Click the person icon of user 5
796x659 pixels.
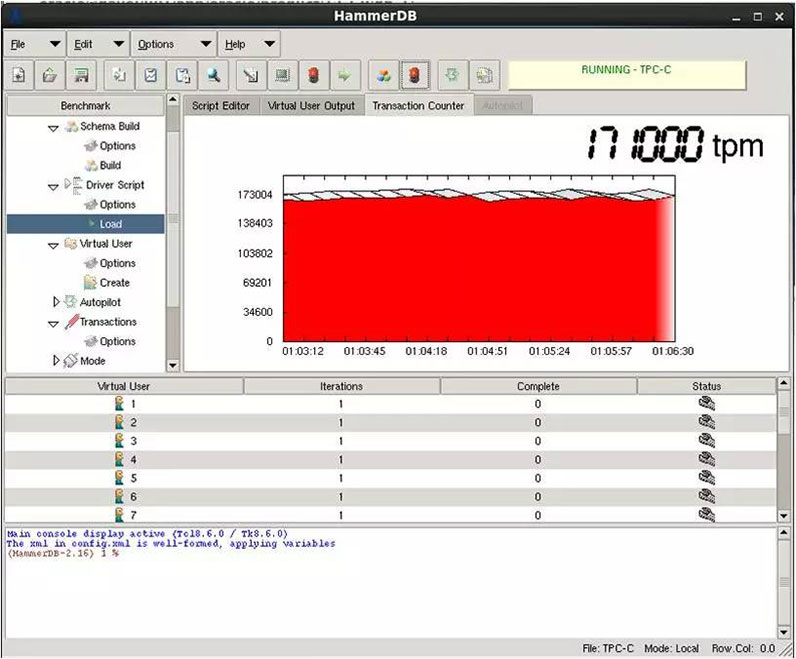119,478
